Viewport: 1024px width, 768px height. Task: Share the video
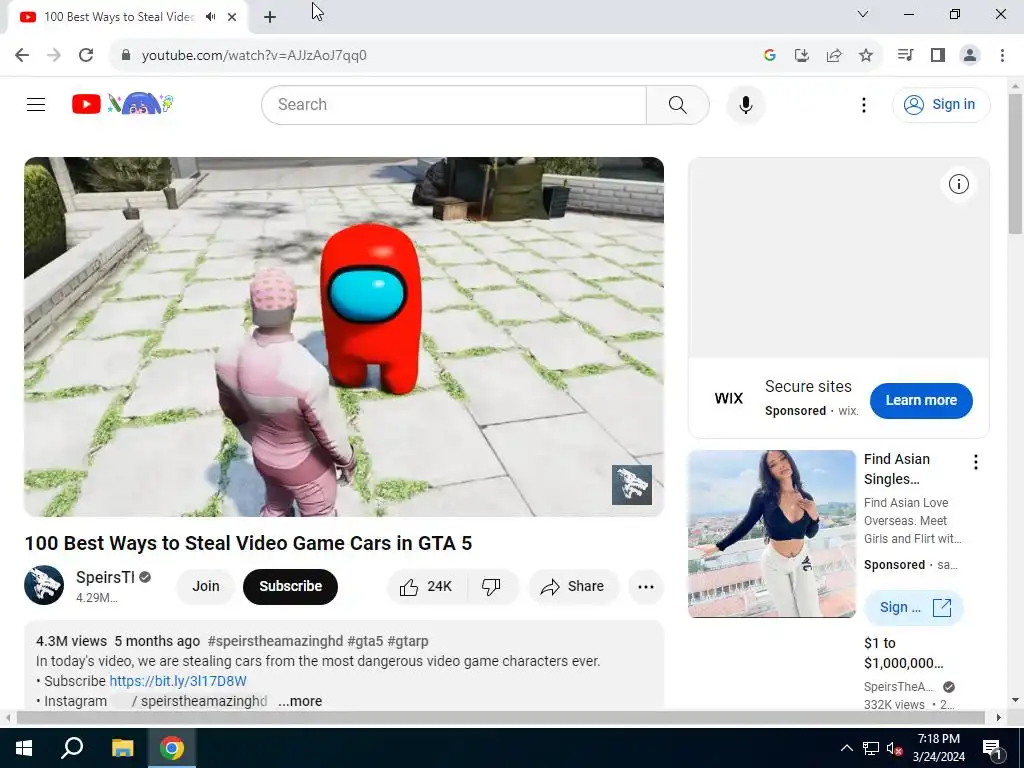(572, 586)
